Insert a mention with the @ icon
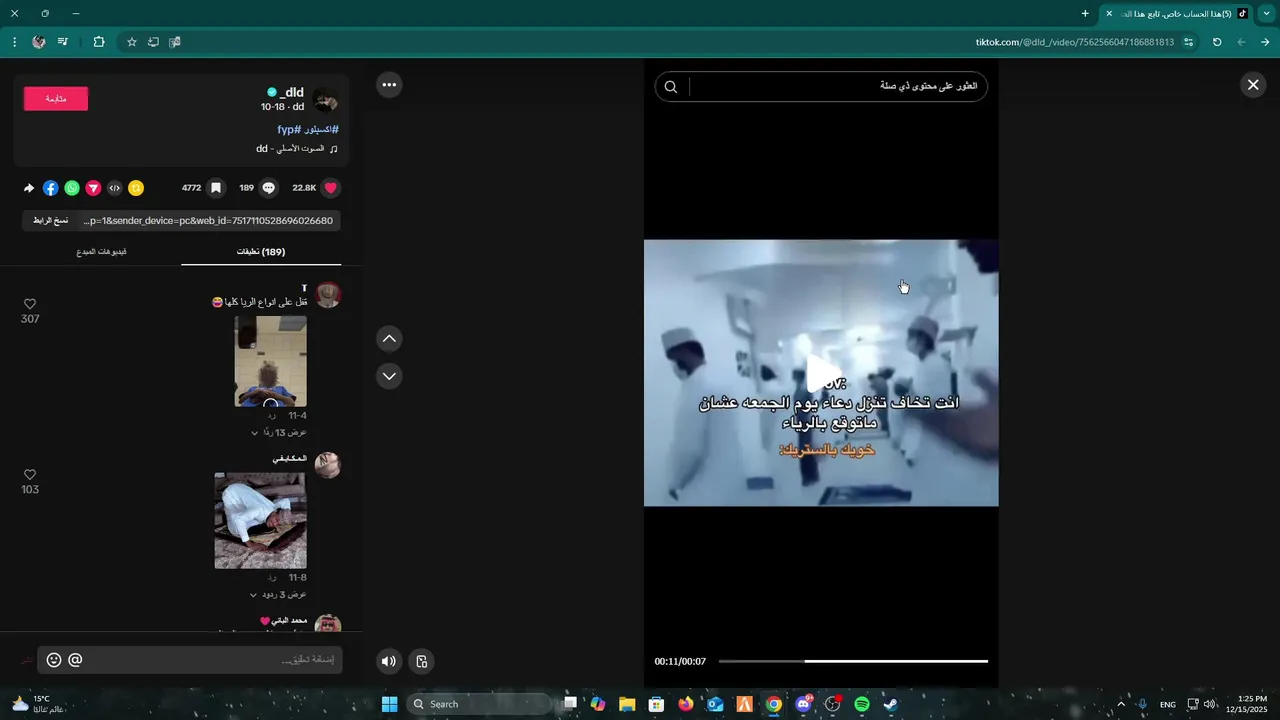The height and width of the screenshot is (720, 1280). click(75, 660)
